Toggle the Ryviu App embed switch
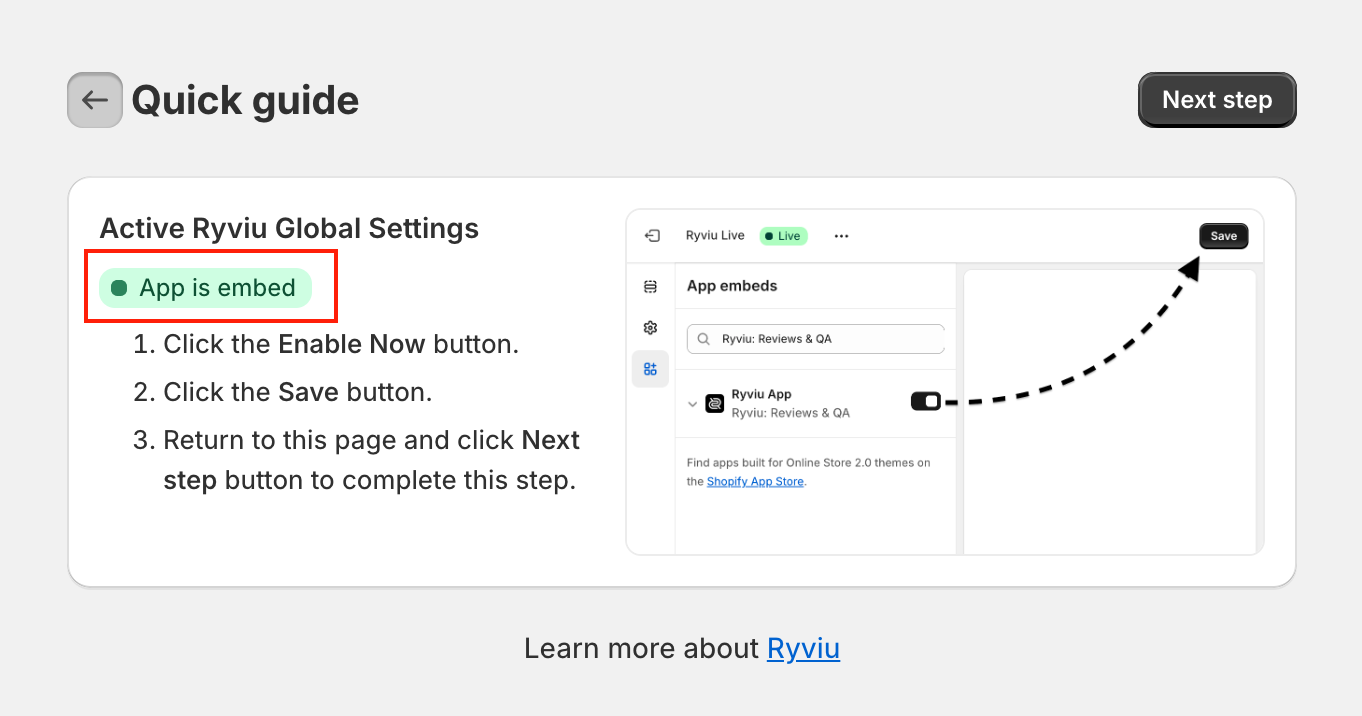 926,401
